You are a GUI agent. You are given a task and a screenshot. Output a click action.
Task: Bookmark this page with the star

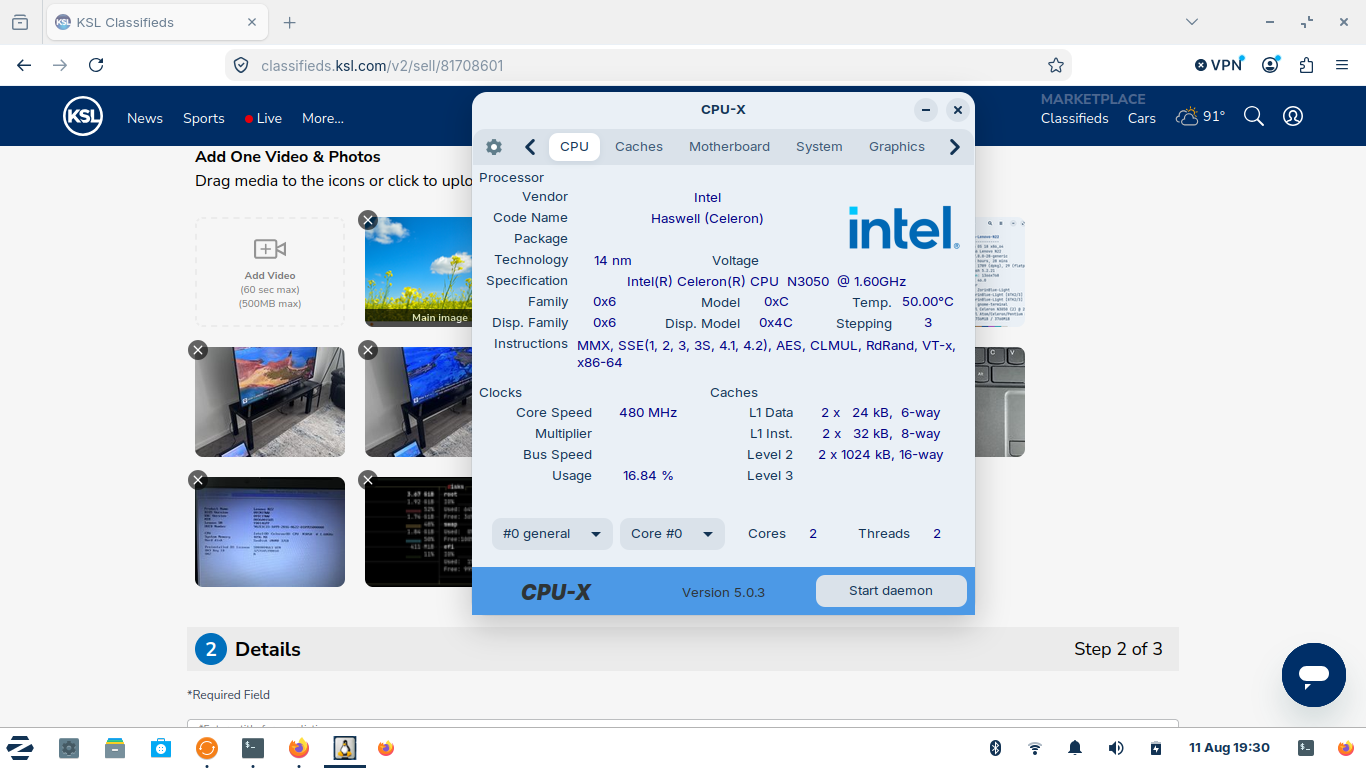[x=1056, y=65]
